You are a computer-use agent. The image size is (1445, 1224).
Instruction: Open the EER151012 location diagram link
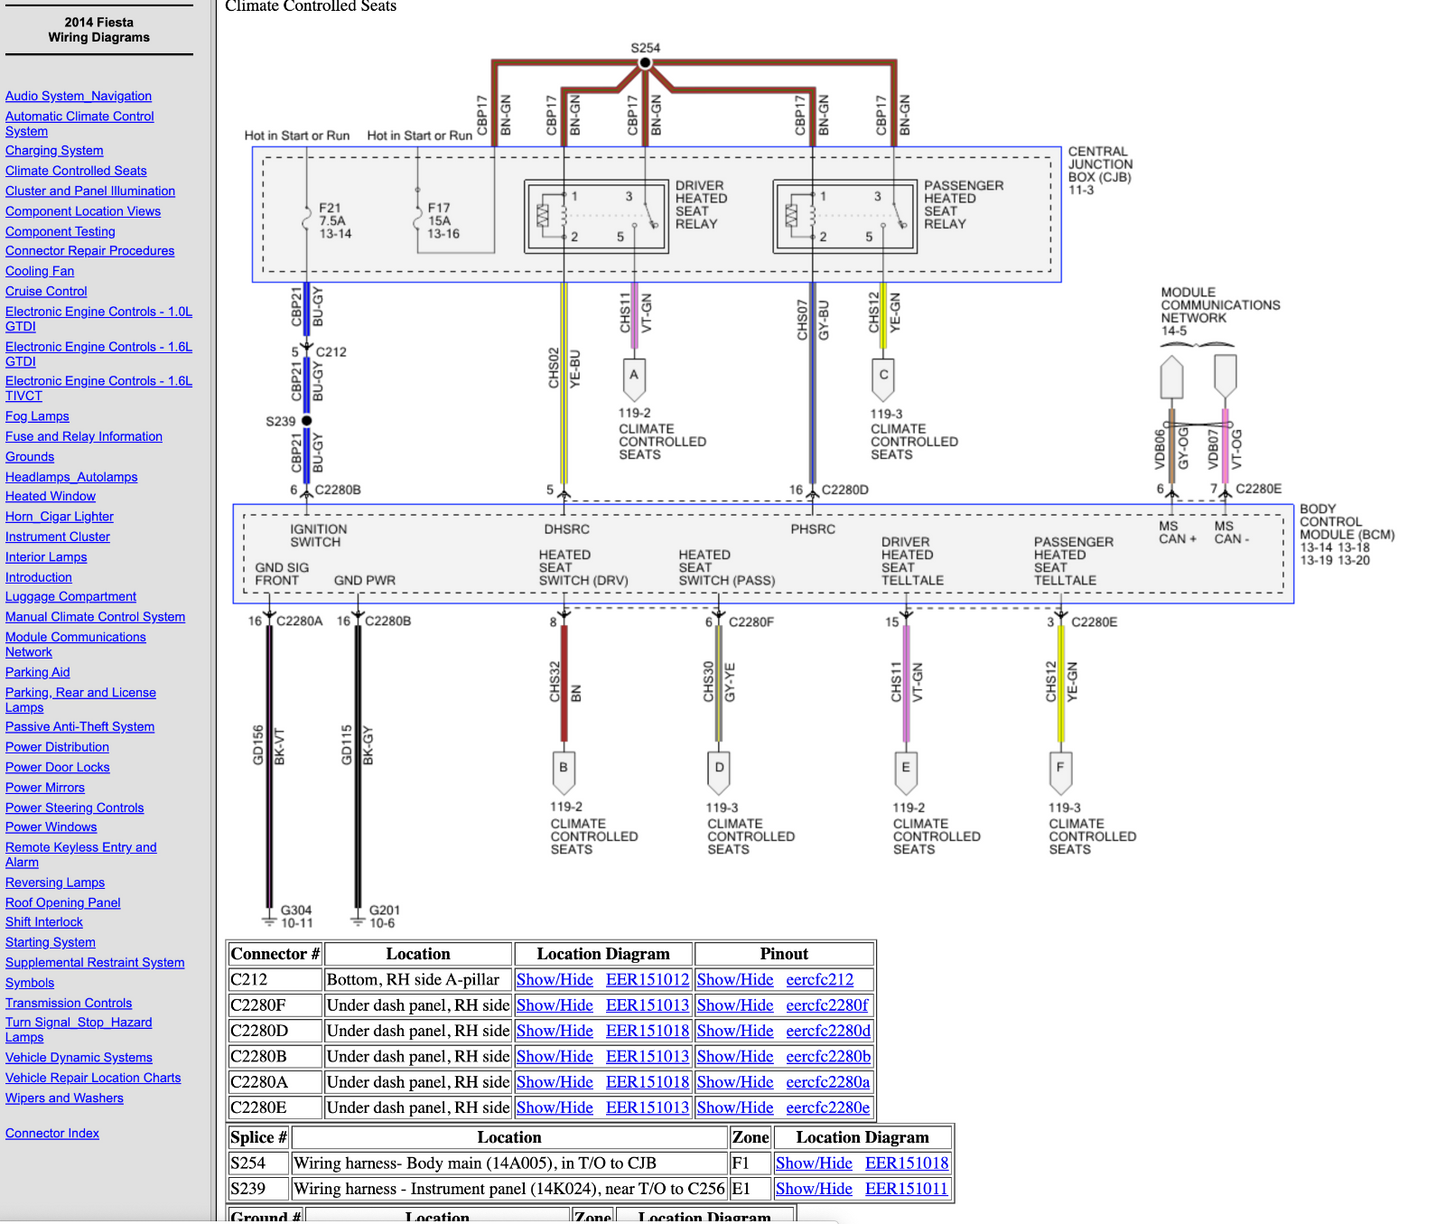click(x=647, y=980)
